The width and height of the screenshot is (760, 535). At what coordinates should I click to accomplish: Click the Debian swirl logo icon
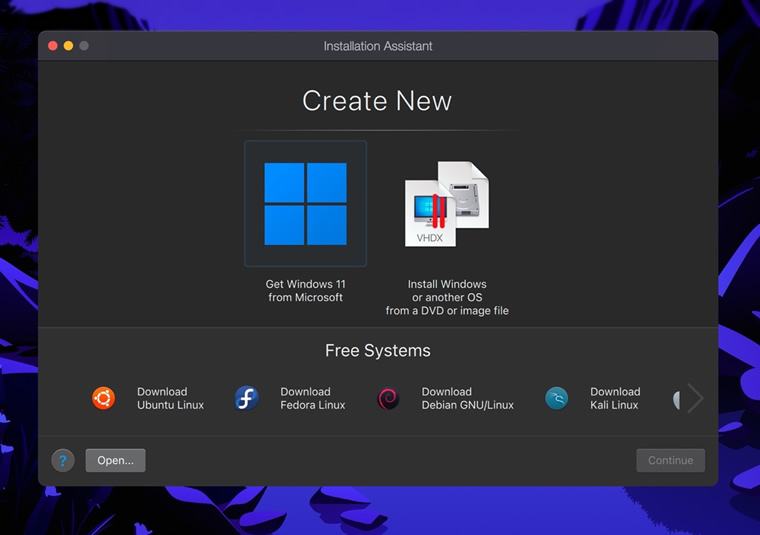[388, 399]
